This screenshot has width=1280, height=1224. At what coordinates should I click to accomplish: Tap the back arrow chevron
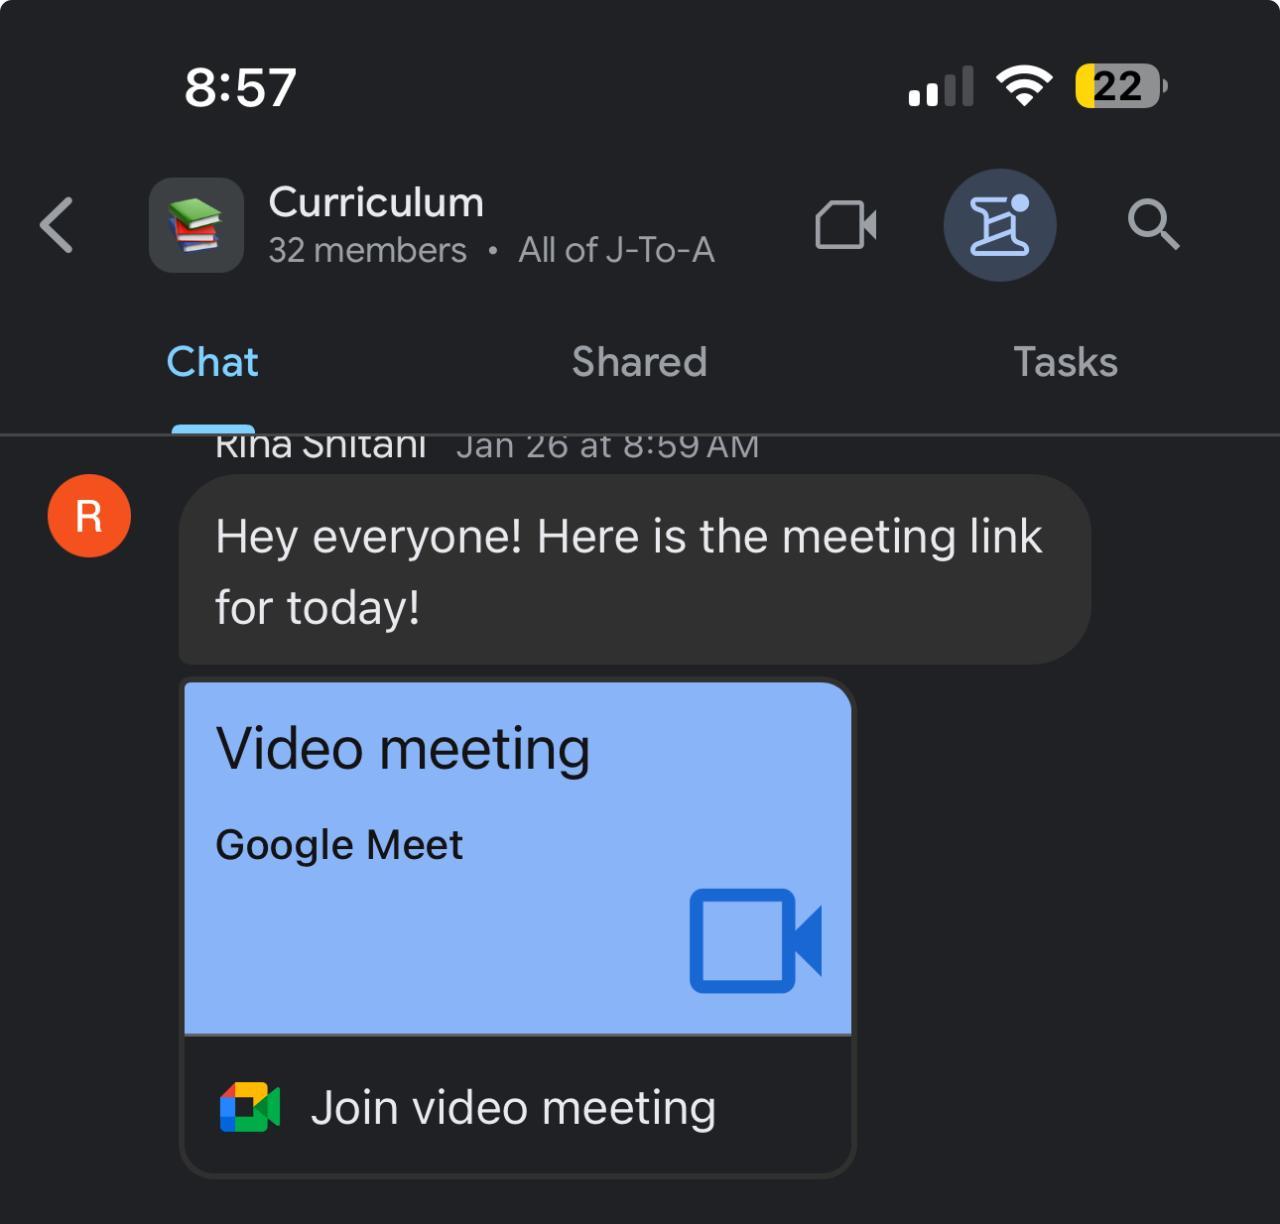(57, 225)
